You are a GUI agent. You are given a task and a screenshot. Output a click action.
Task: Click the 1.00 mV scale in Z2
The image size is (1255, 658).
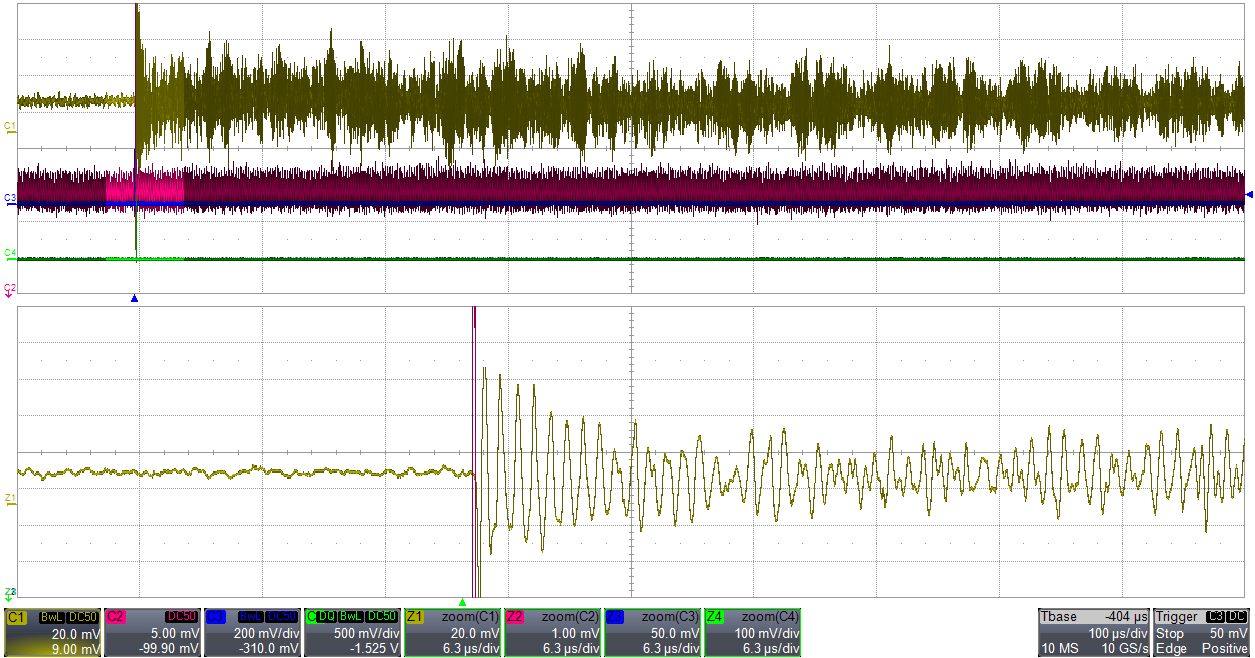tap(577, 633)
